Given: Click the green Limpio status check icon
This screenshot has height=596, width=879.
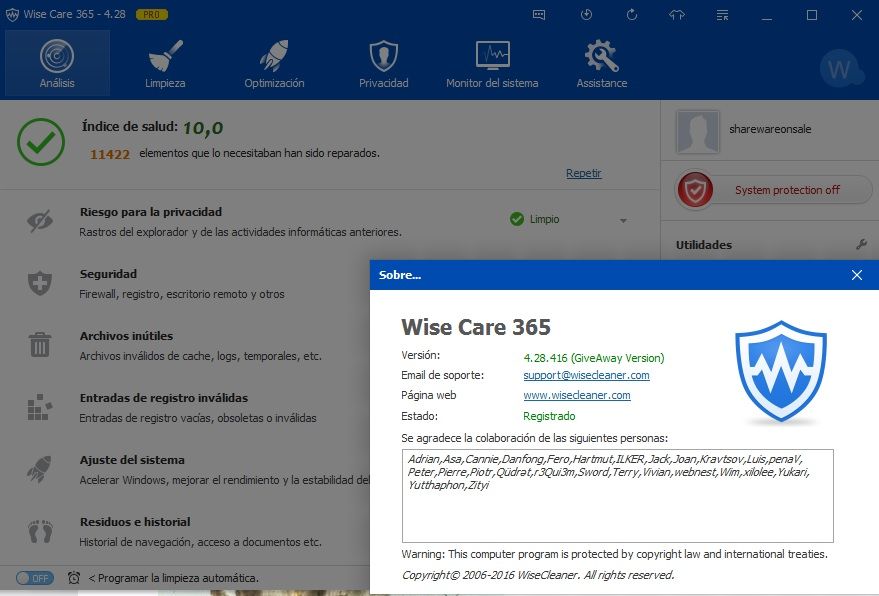Looking at the screenshot, I should pos(517,219).
